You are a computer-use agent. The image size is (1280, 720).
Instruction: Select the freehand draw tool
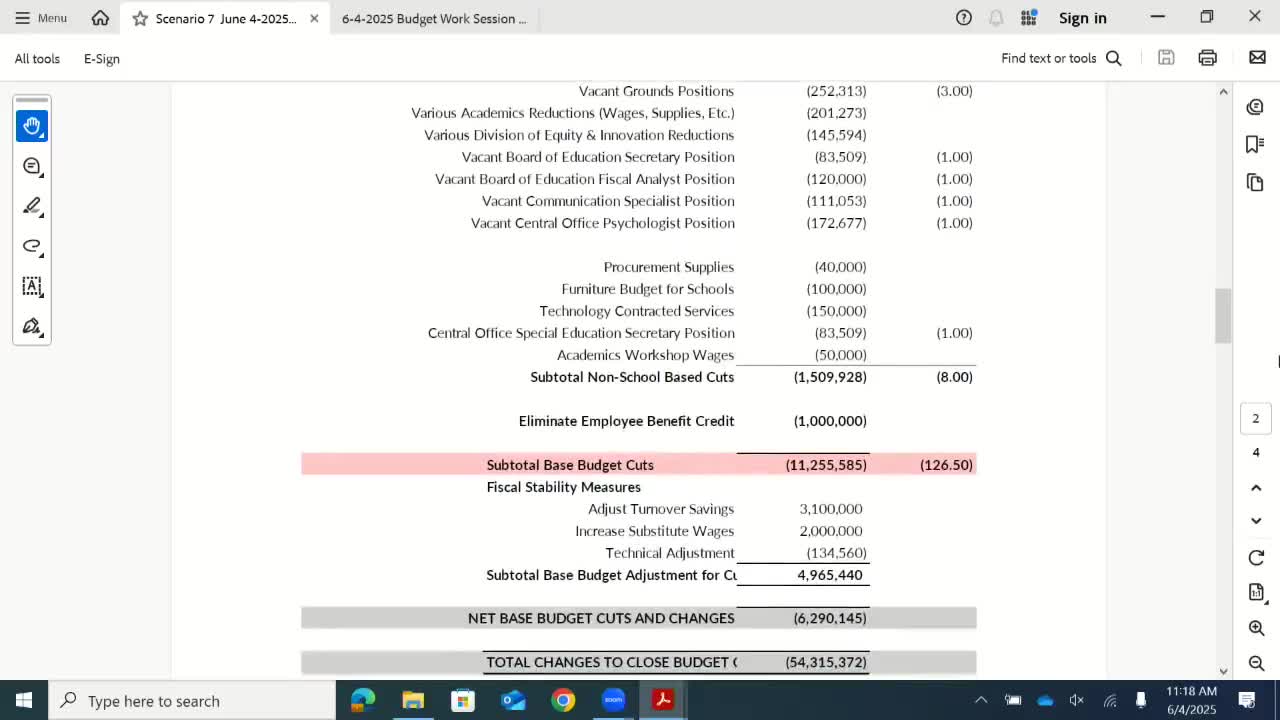point(32,246)
